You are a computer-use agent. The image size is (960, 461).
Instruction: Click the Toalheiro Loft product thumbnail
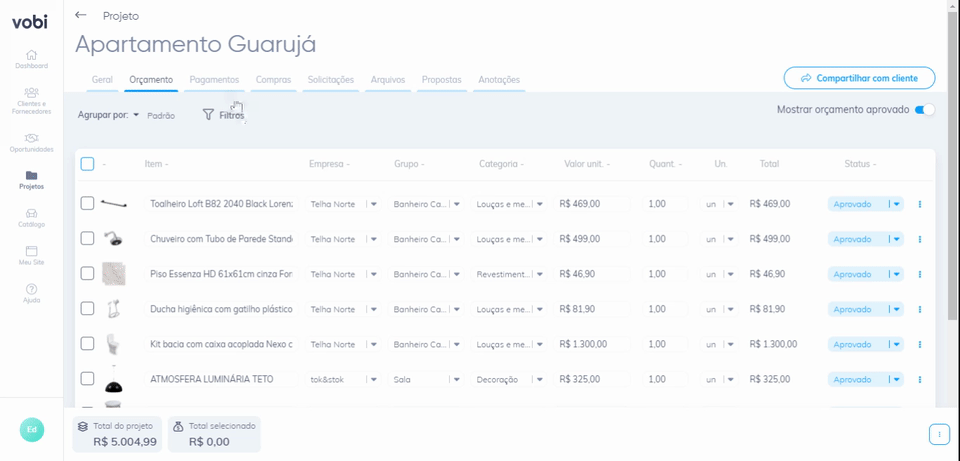coord(114,204)
